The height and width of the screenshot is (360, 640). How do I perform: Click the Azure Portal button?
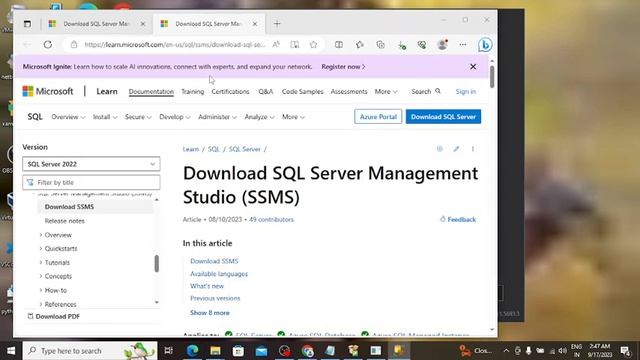(378, 117)
